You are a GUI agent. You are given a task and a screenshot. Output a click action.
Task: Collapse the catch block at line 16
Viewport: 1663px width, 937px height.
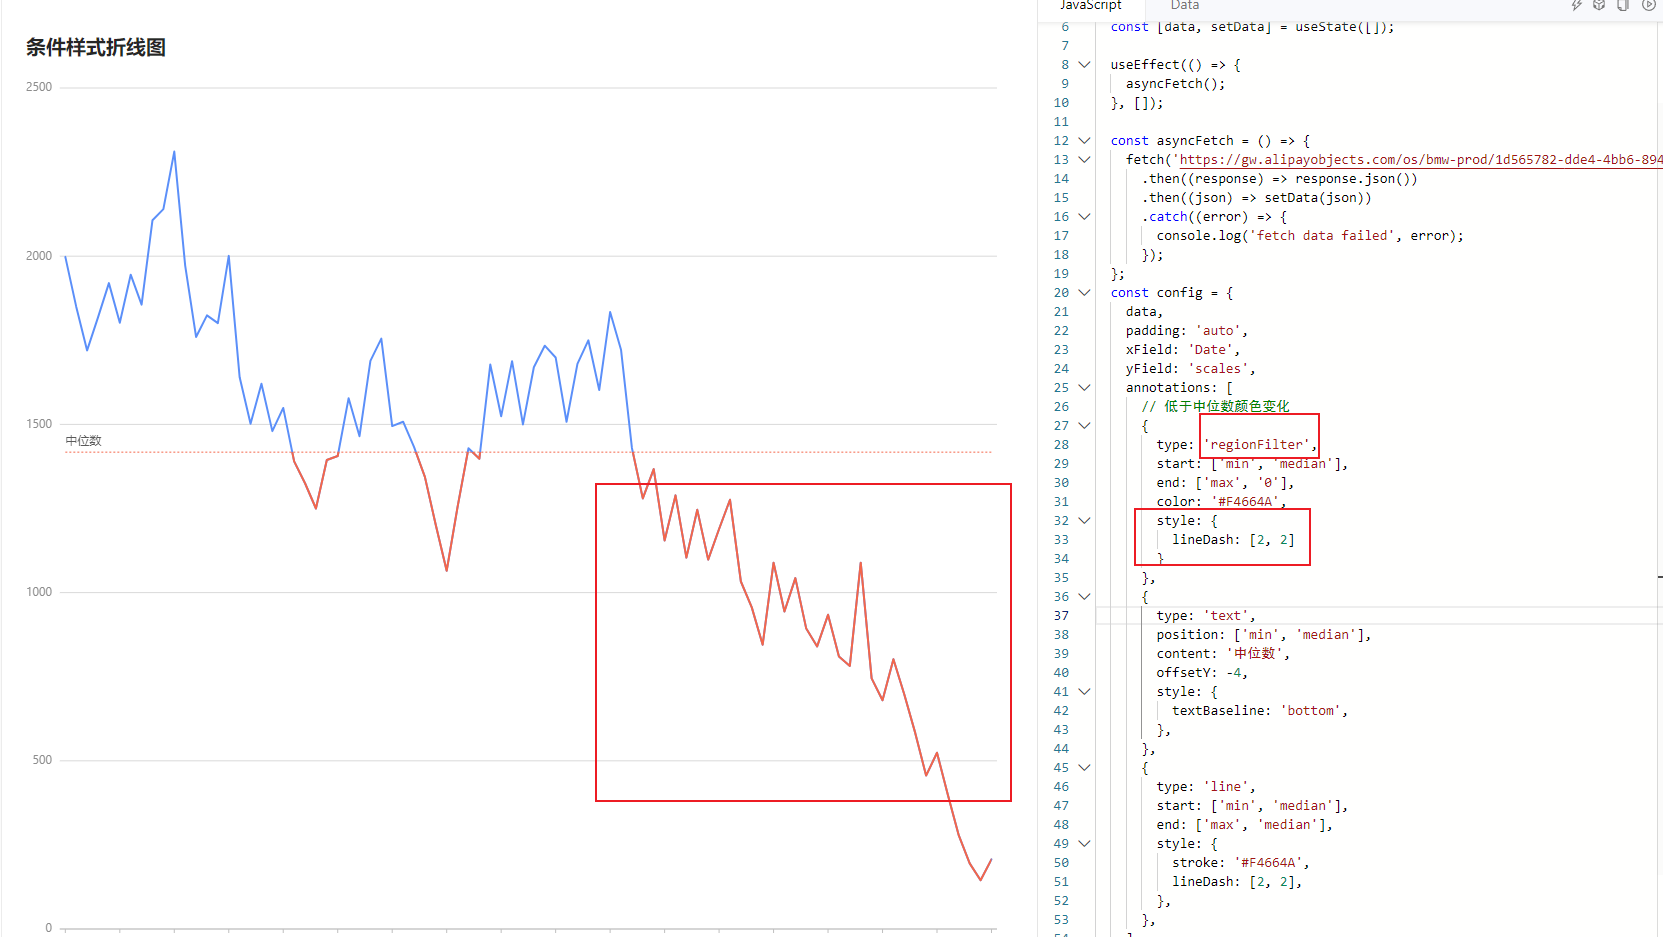[x=1084, y=216]
